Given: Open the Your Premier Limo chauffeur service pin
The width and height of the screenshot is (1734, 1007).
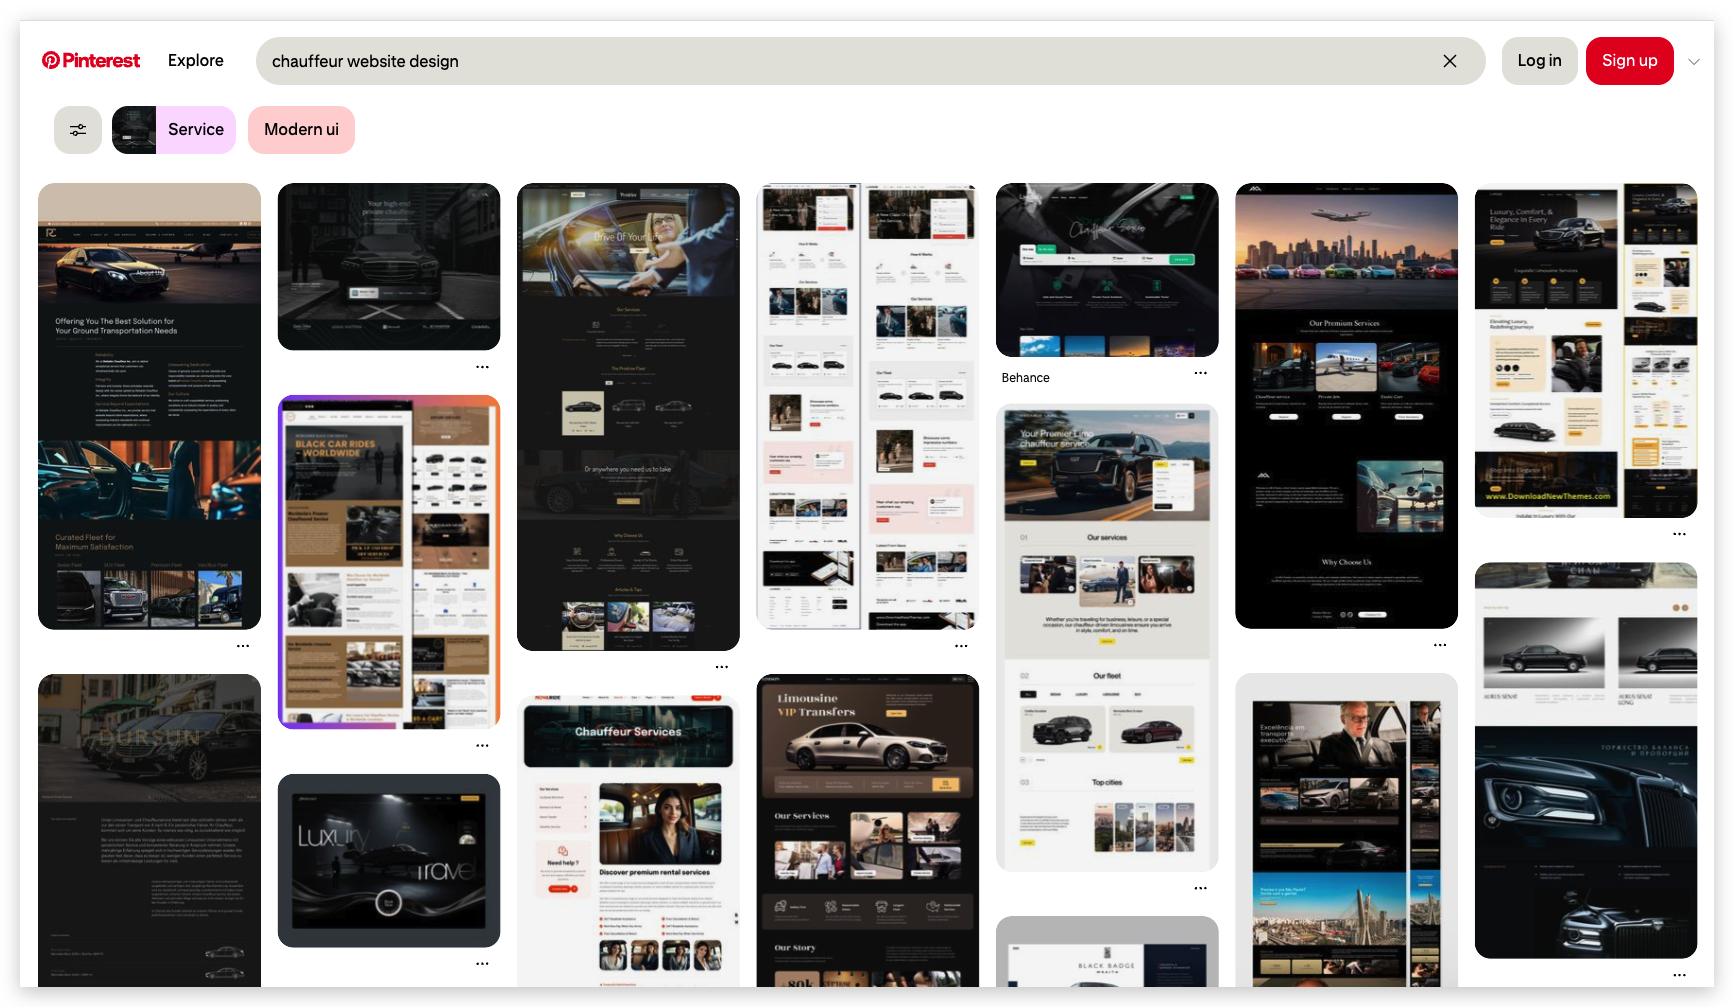Looking at the screenshot, I should [1107, 638].
